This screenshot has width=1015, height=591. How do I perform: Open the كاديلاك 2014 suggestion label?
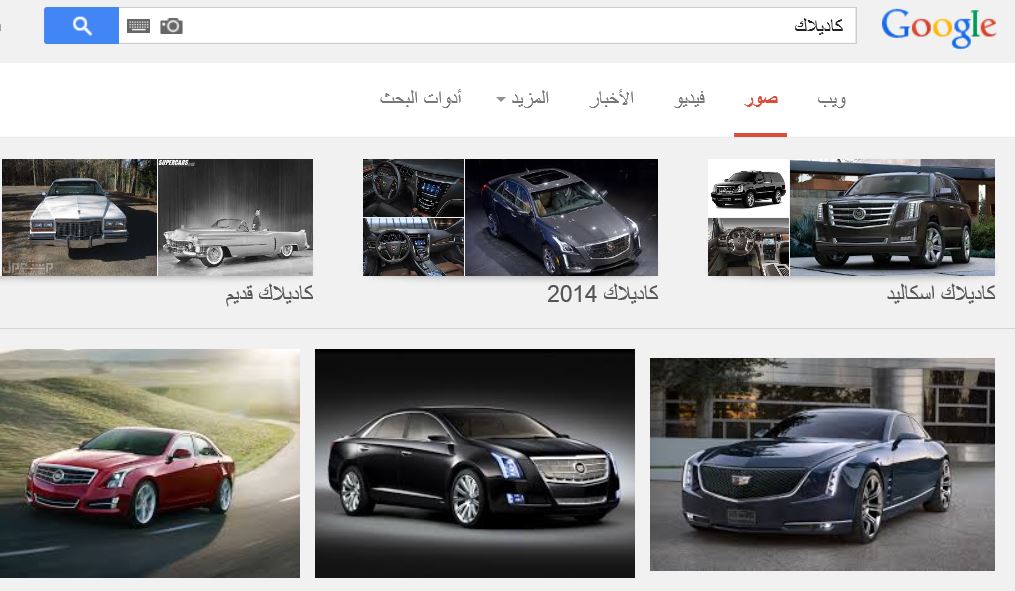pyautogui.click(x=602, y=293)
